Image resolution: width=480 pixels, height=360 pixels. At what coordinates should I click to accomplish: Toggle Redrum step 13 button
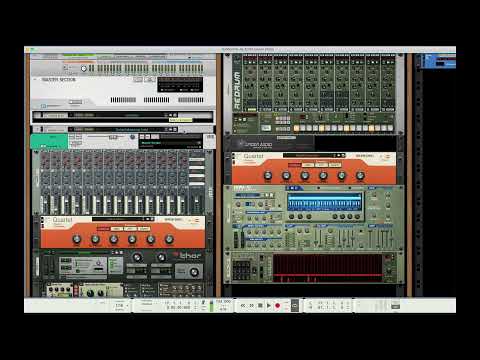tap(372, 128)
